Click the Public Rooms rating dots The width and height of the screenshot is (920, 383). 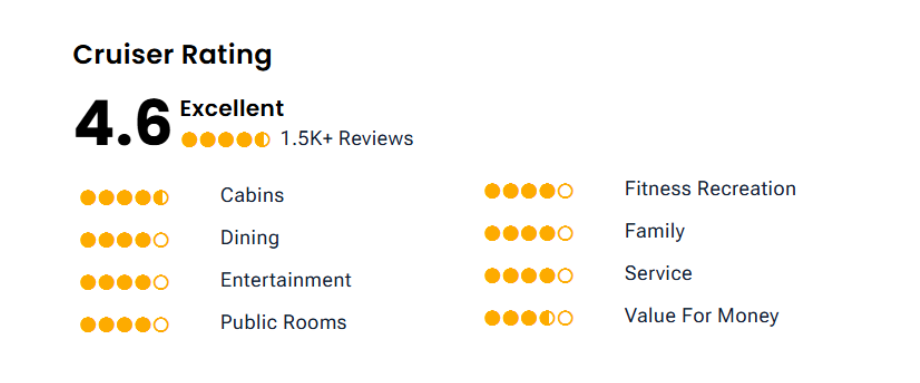pyautogui.click(x=124, y=324)
